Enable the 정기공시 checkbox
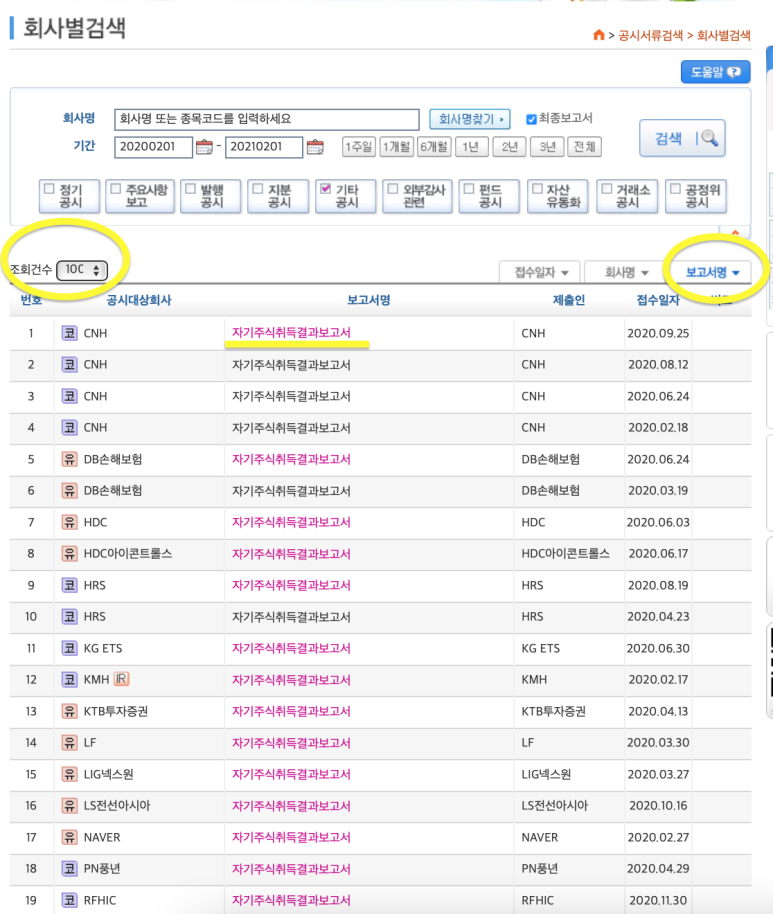This screenshot has height=914, width=773. coord(50,189)
